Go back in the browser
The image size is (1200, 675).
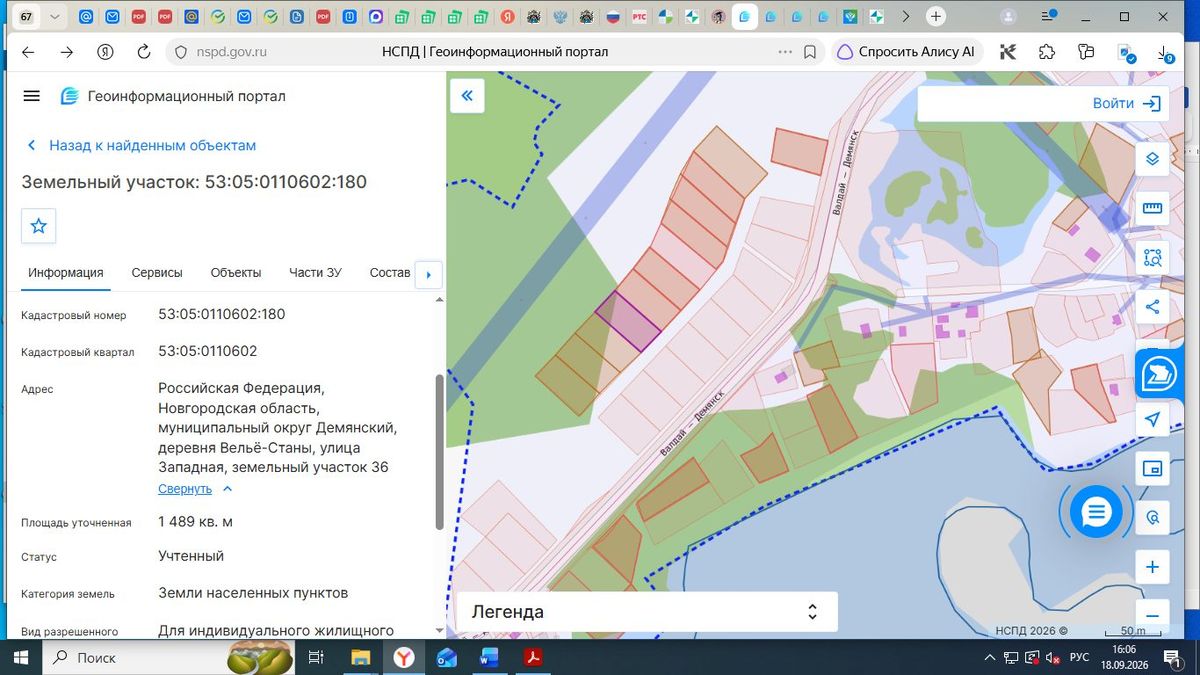click(x=28, y=52)
